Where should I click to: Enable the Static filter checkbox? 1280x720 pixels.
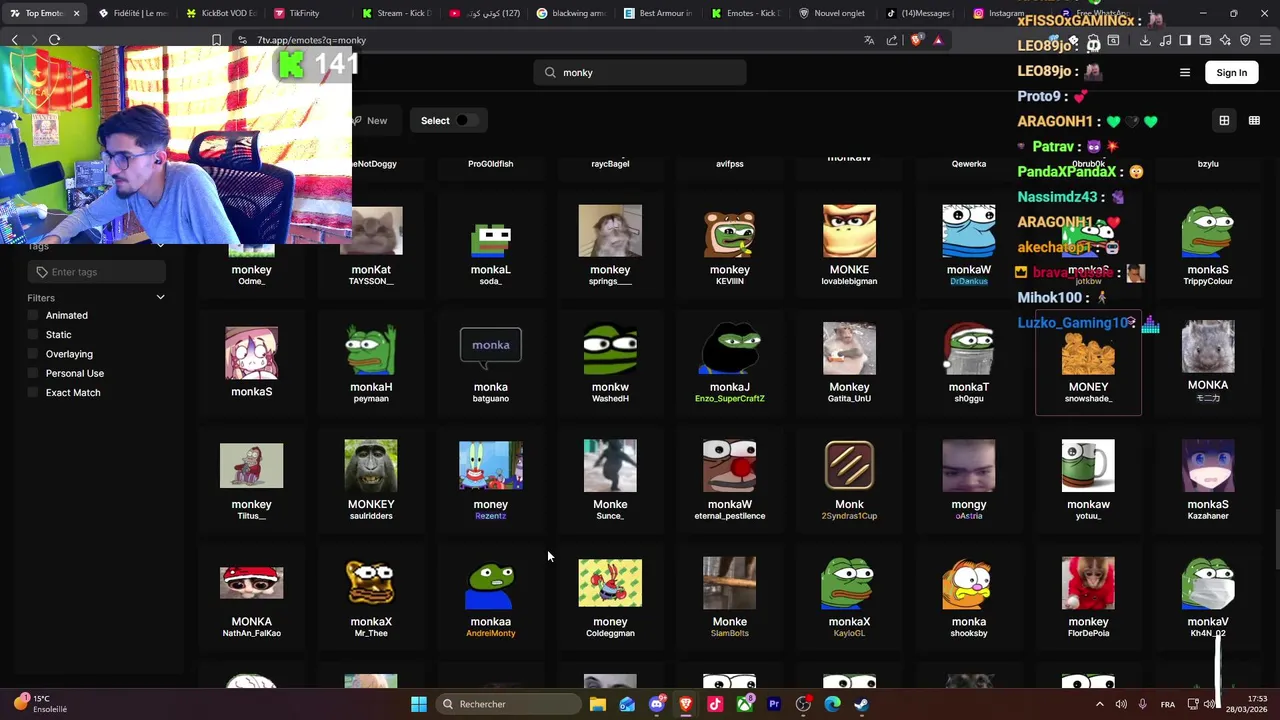33,335
